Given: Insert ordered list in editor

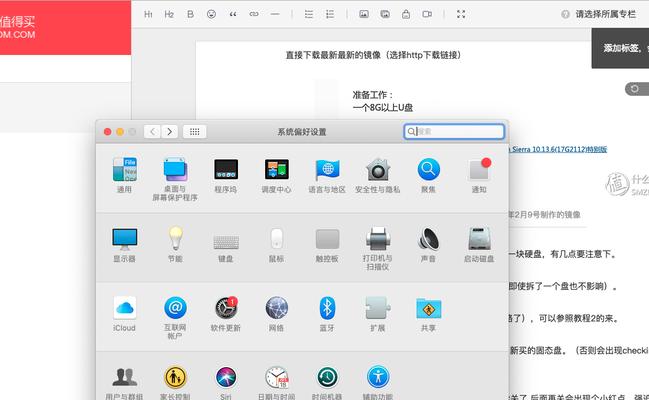Looking at the screenshot, I should tap(330, 14).
